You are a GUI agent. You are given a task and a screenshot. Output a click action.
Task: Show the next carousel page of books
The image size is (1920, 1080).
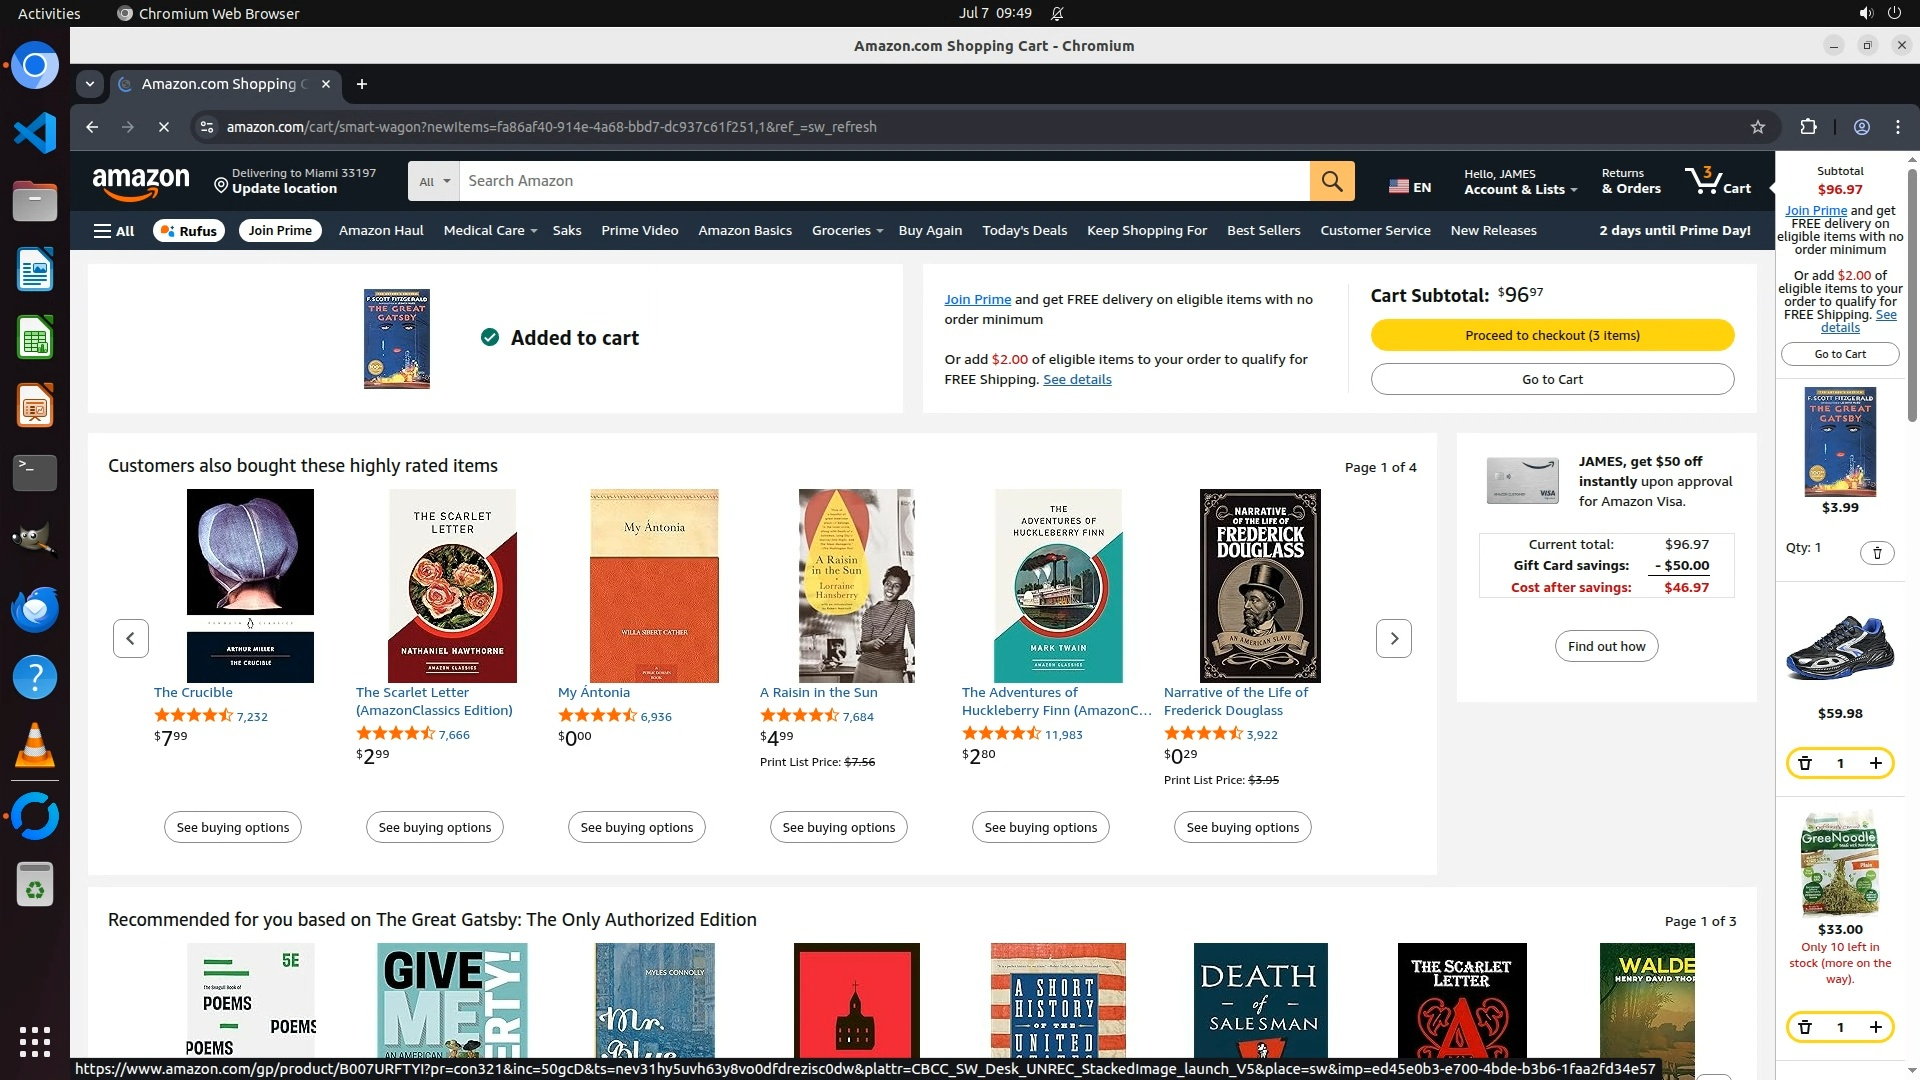(x=1393, y=638)
